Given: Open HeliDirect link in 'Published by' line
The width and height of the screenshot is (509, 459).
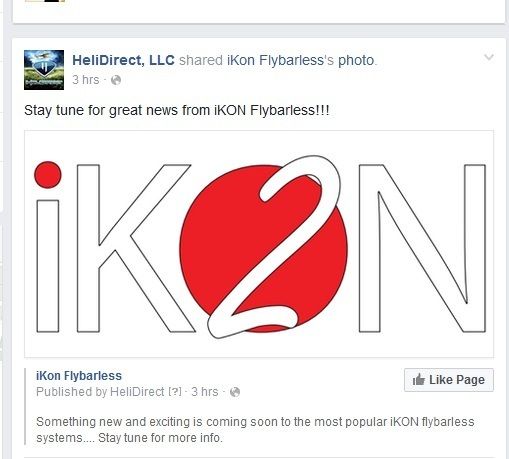Looking at the screenshot, I should point(137,392).
